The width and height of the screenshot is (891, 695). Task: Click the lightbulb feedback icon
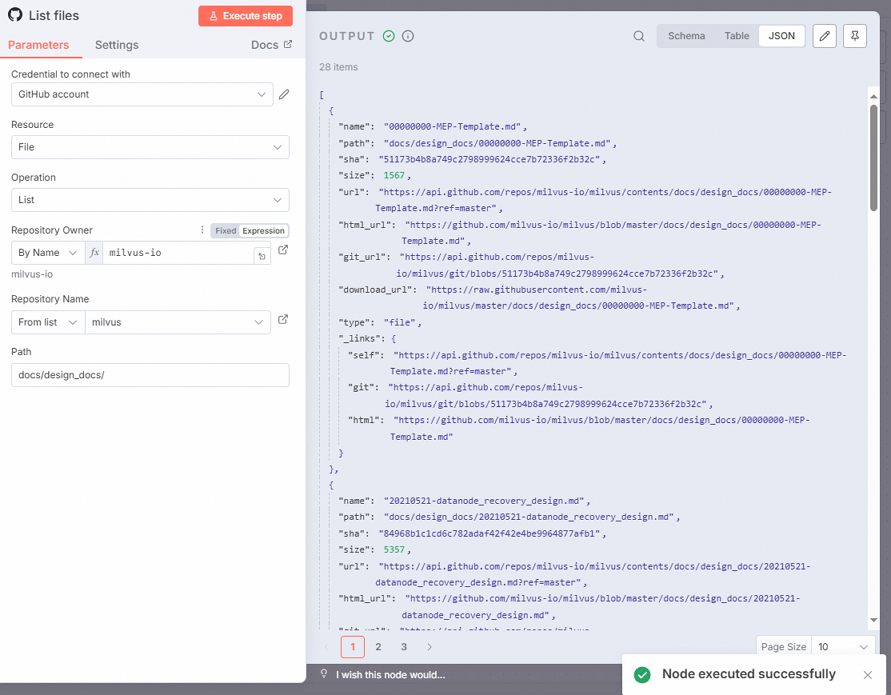[x=324, y=674]
